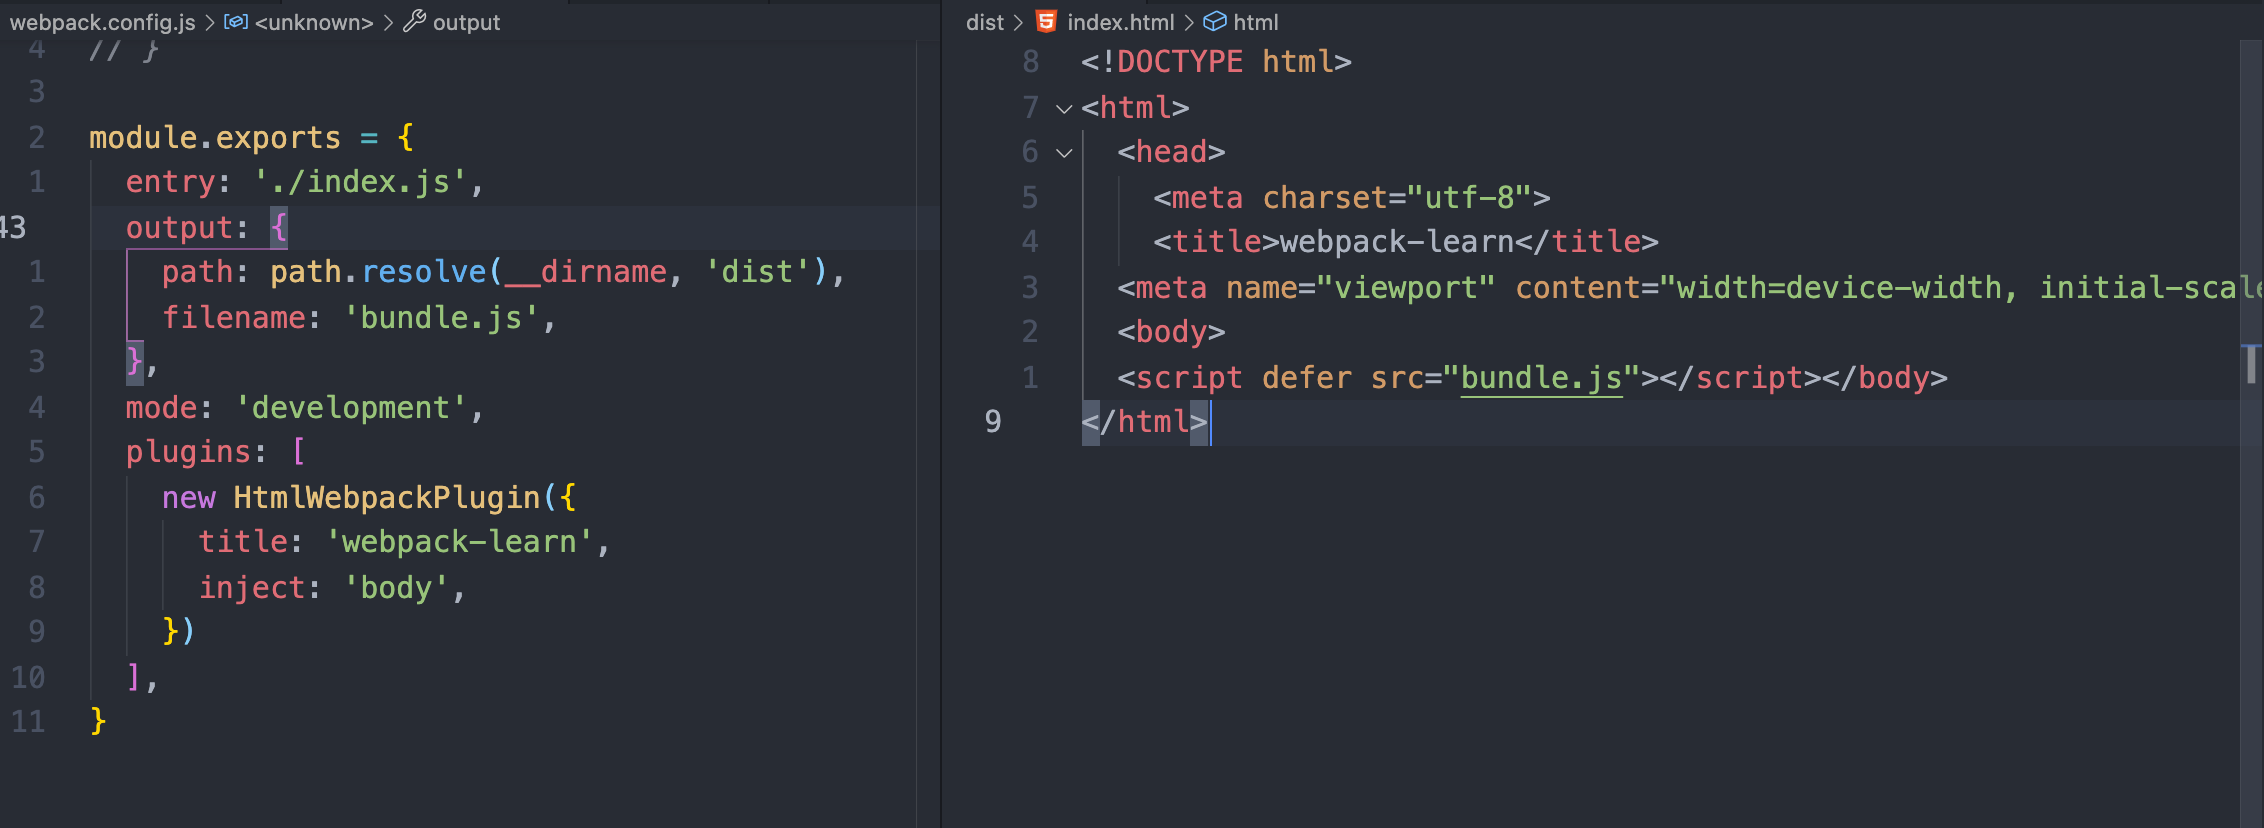Follow the bundle.js link in script tag
The image size is (2264, 828).
1541,378
